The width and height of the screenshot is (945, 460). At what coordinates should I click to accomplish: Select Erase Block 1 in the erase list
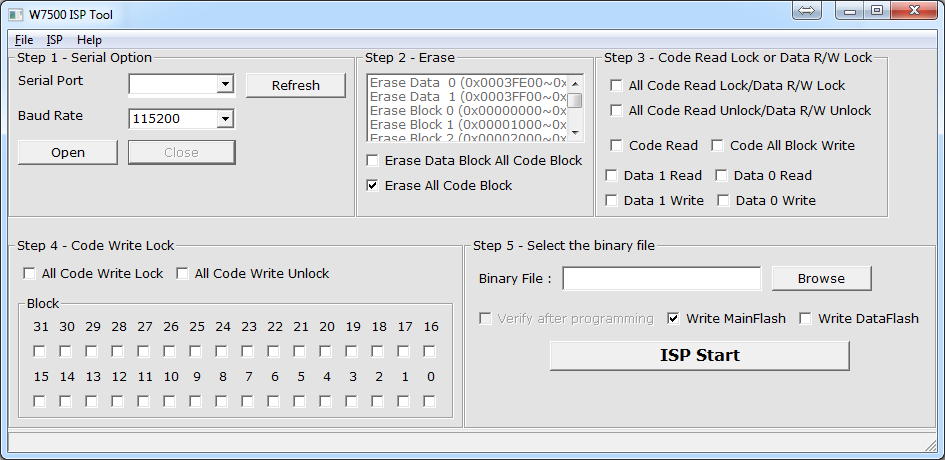[x=468, y=124]
